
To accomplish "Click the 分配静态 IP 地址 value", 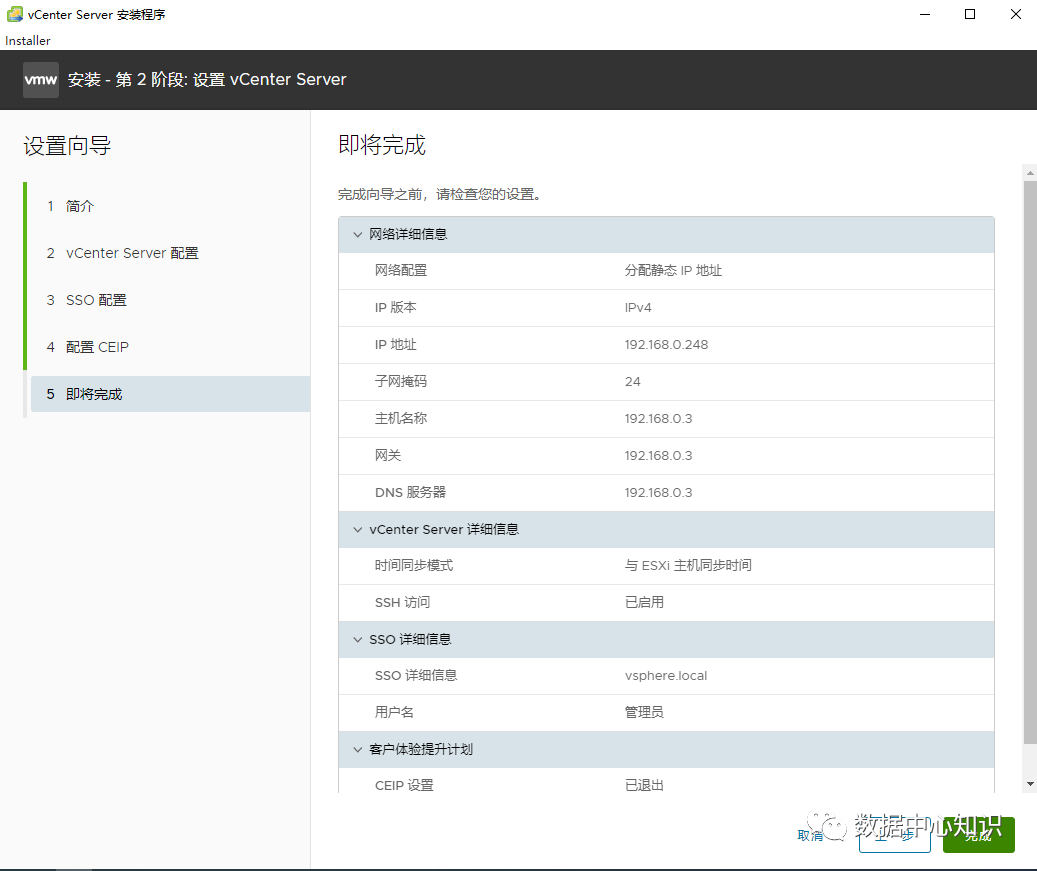I will 673,270.
